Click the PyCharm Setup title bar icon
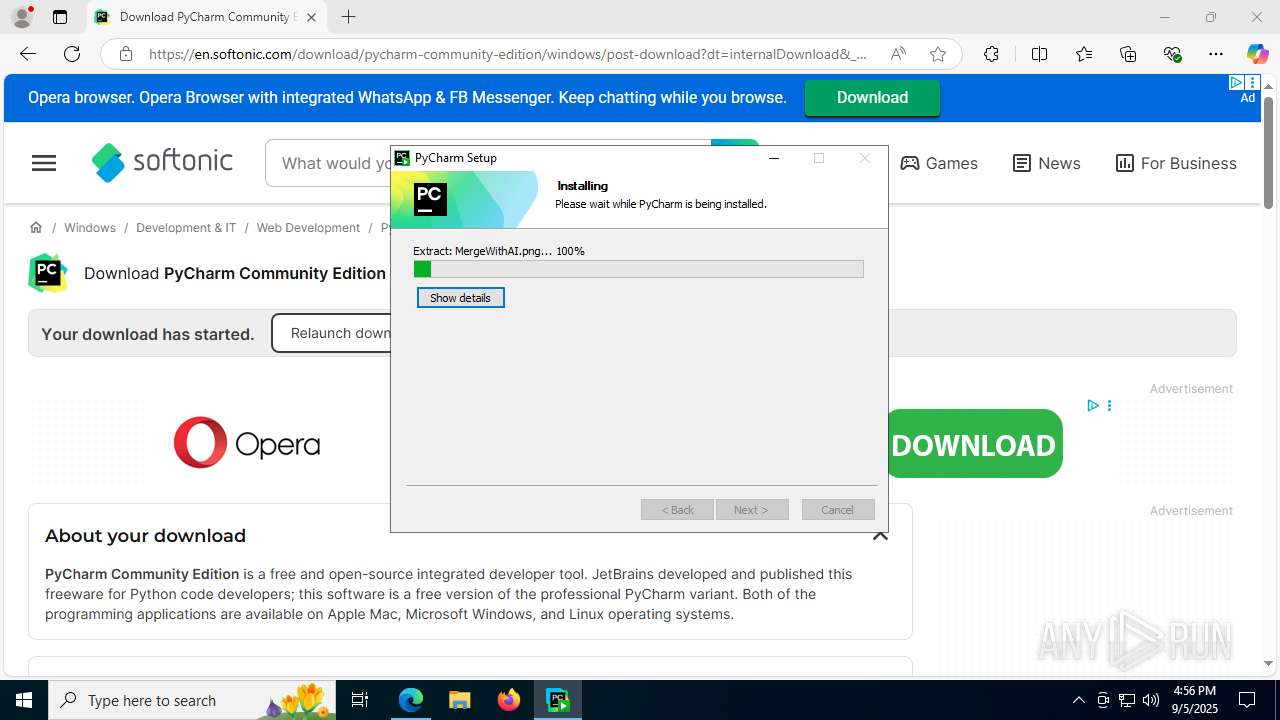This screenshot has height=720, width=1280. [402, 158]
